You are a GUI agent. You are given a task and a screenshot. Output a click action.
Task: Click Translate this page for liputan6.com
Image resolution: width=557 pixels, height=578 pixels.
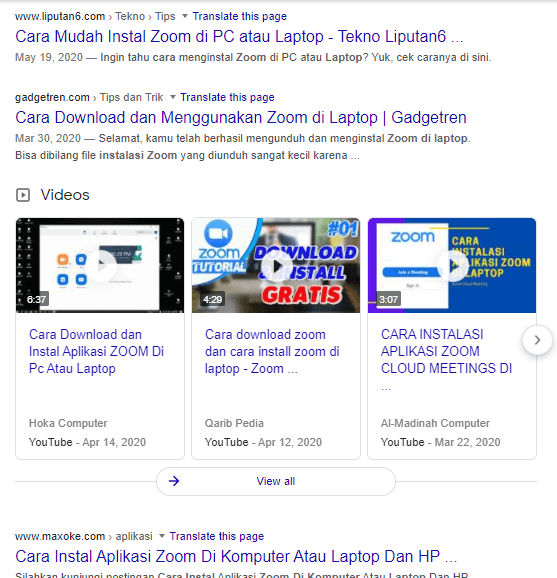[239, 16]
